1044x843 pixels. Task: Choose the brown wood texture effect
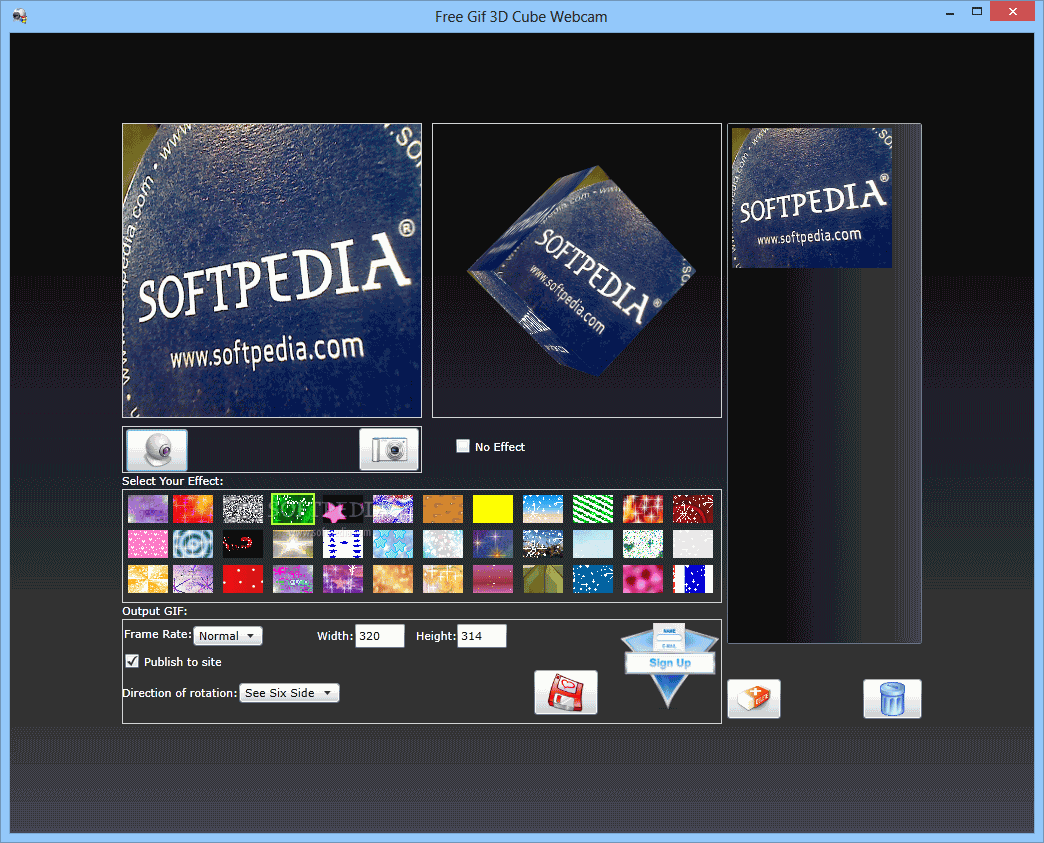[443, 509]
